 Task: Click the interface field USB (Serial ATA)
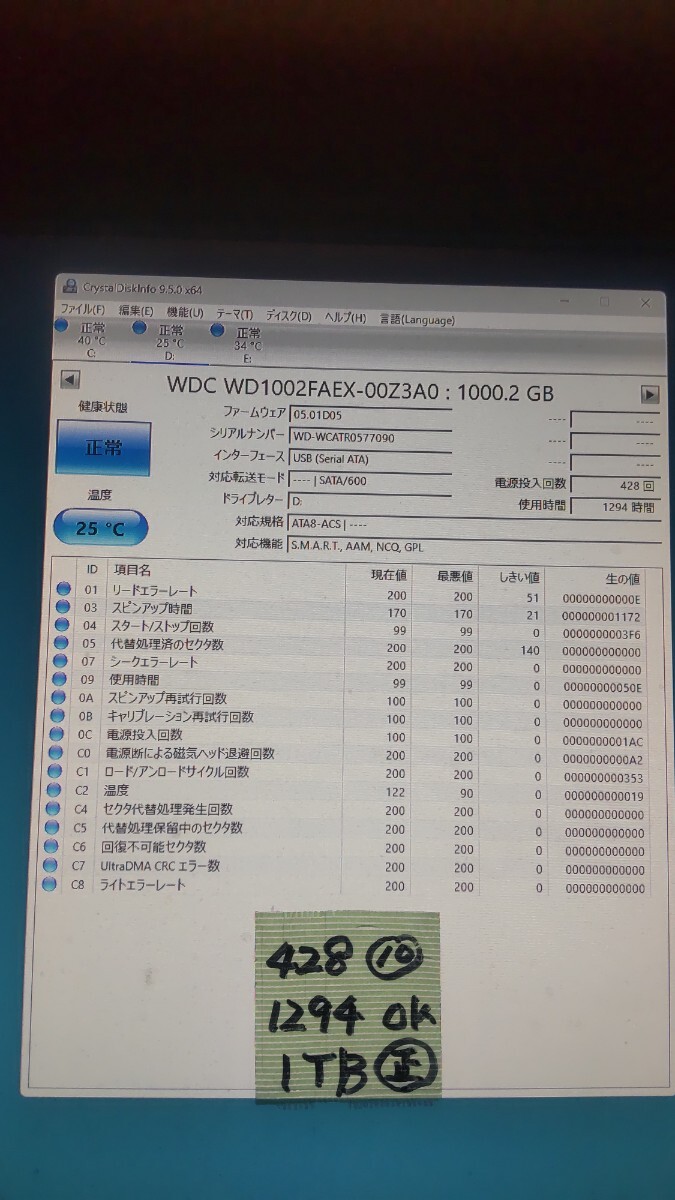click(370, 458)
